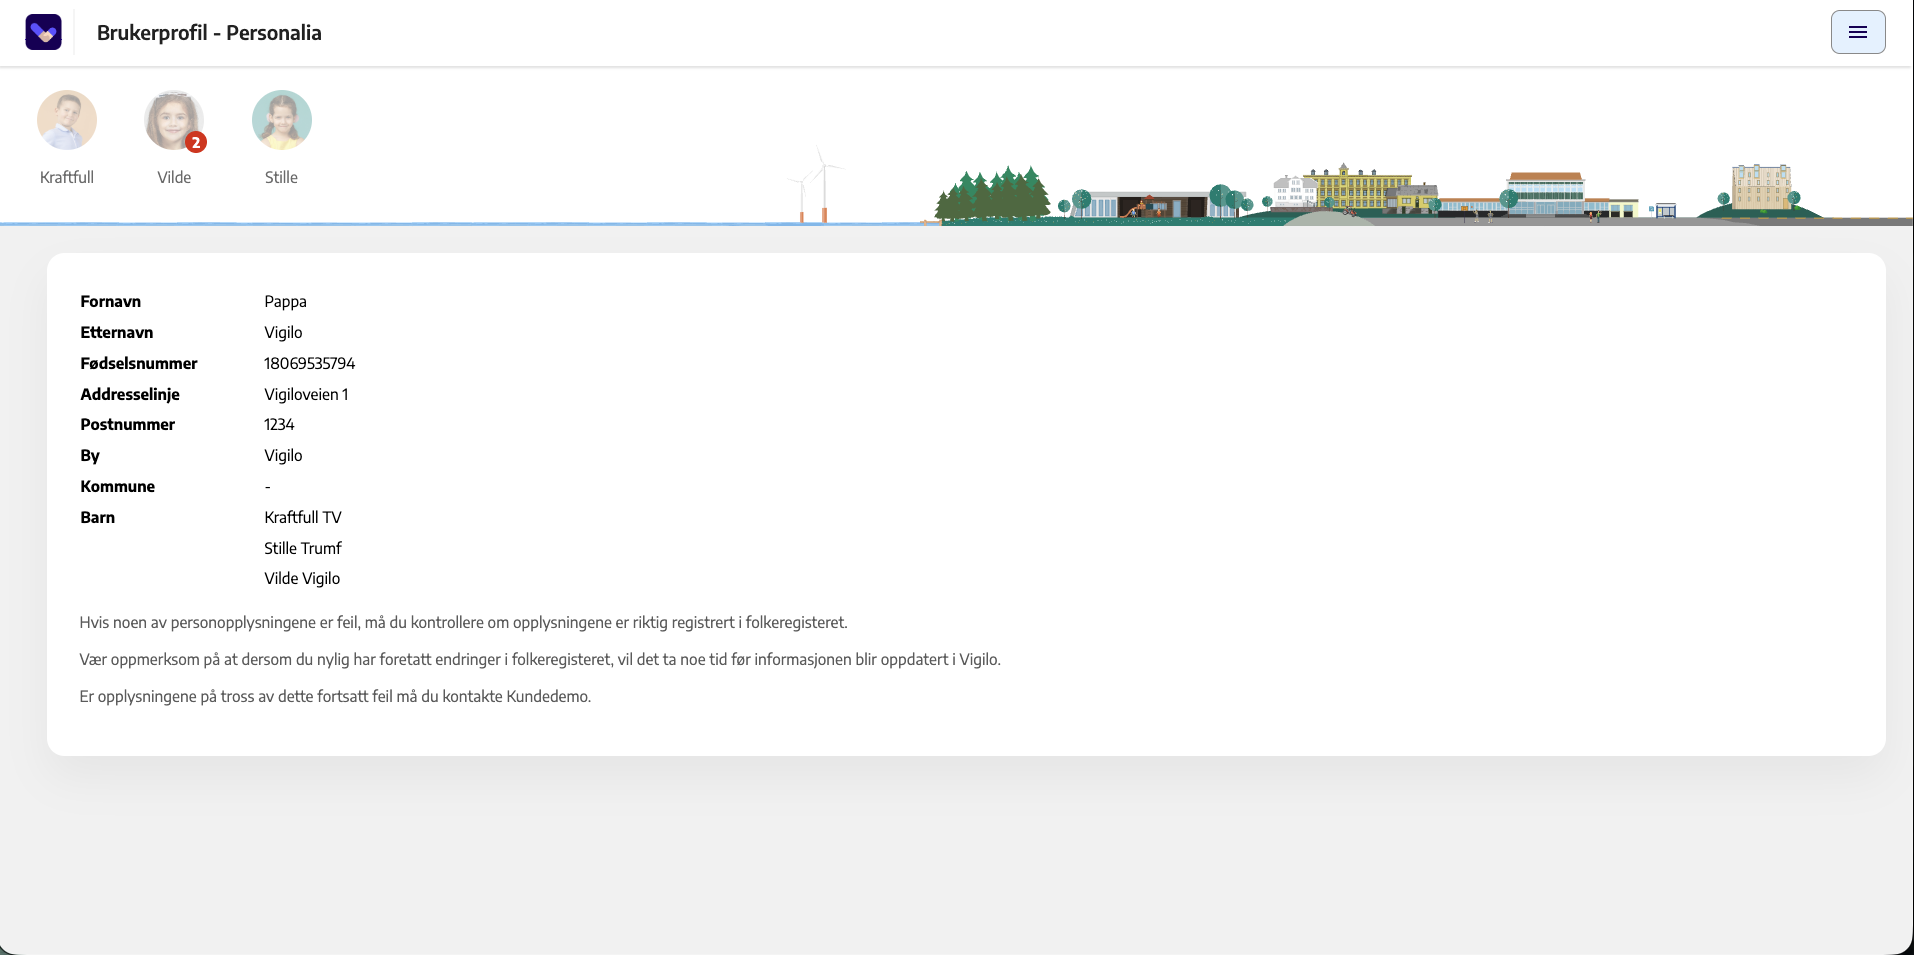
Task: Click the Kommune label
Action: click(118, 486)
